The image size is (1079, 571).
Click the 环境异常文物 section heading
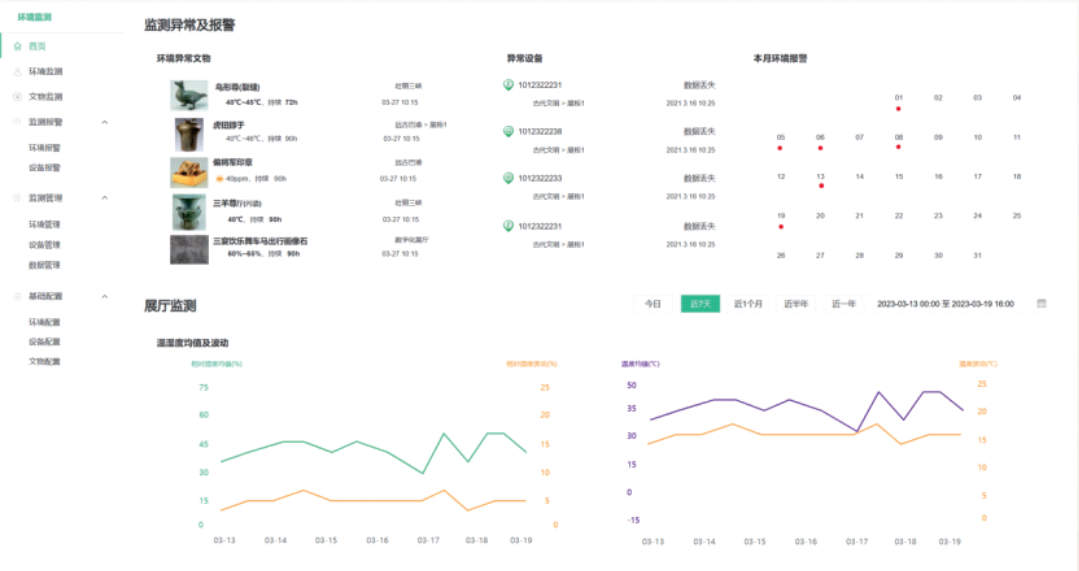point(184,58)
